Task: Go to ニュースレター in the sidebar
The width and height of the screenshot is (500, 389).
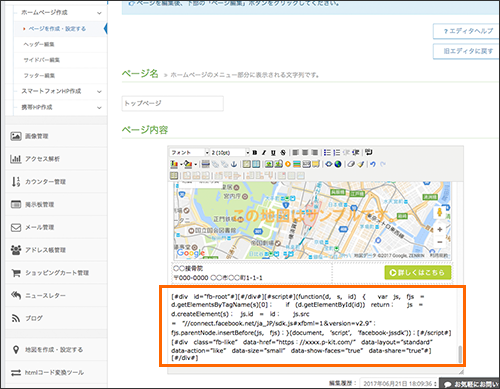Action: [x=56, y=295]
